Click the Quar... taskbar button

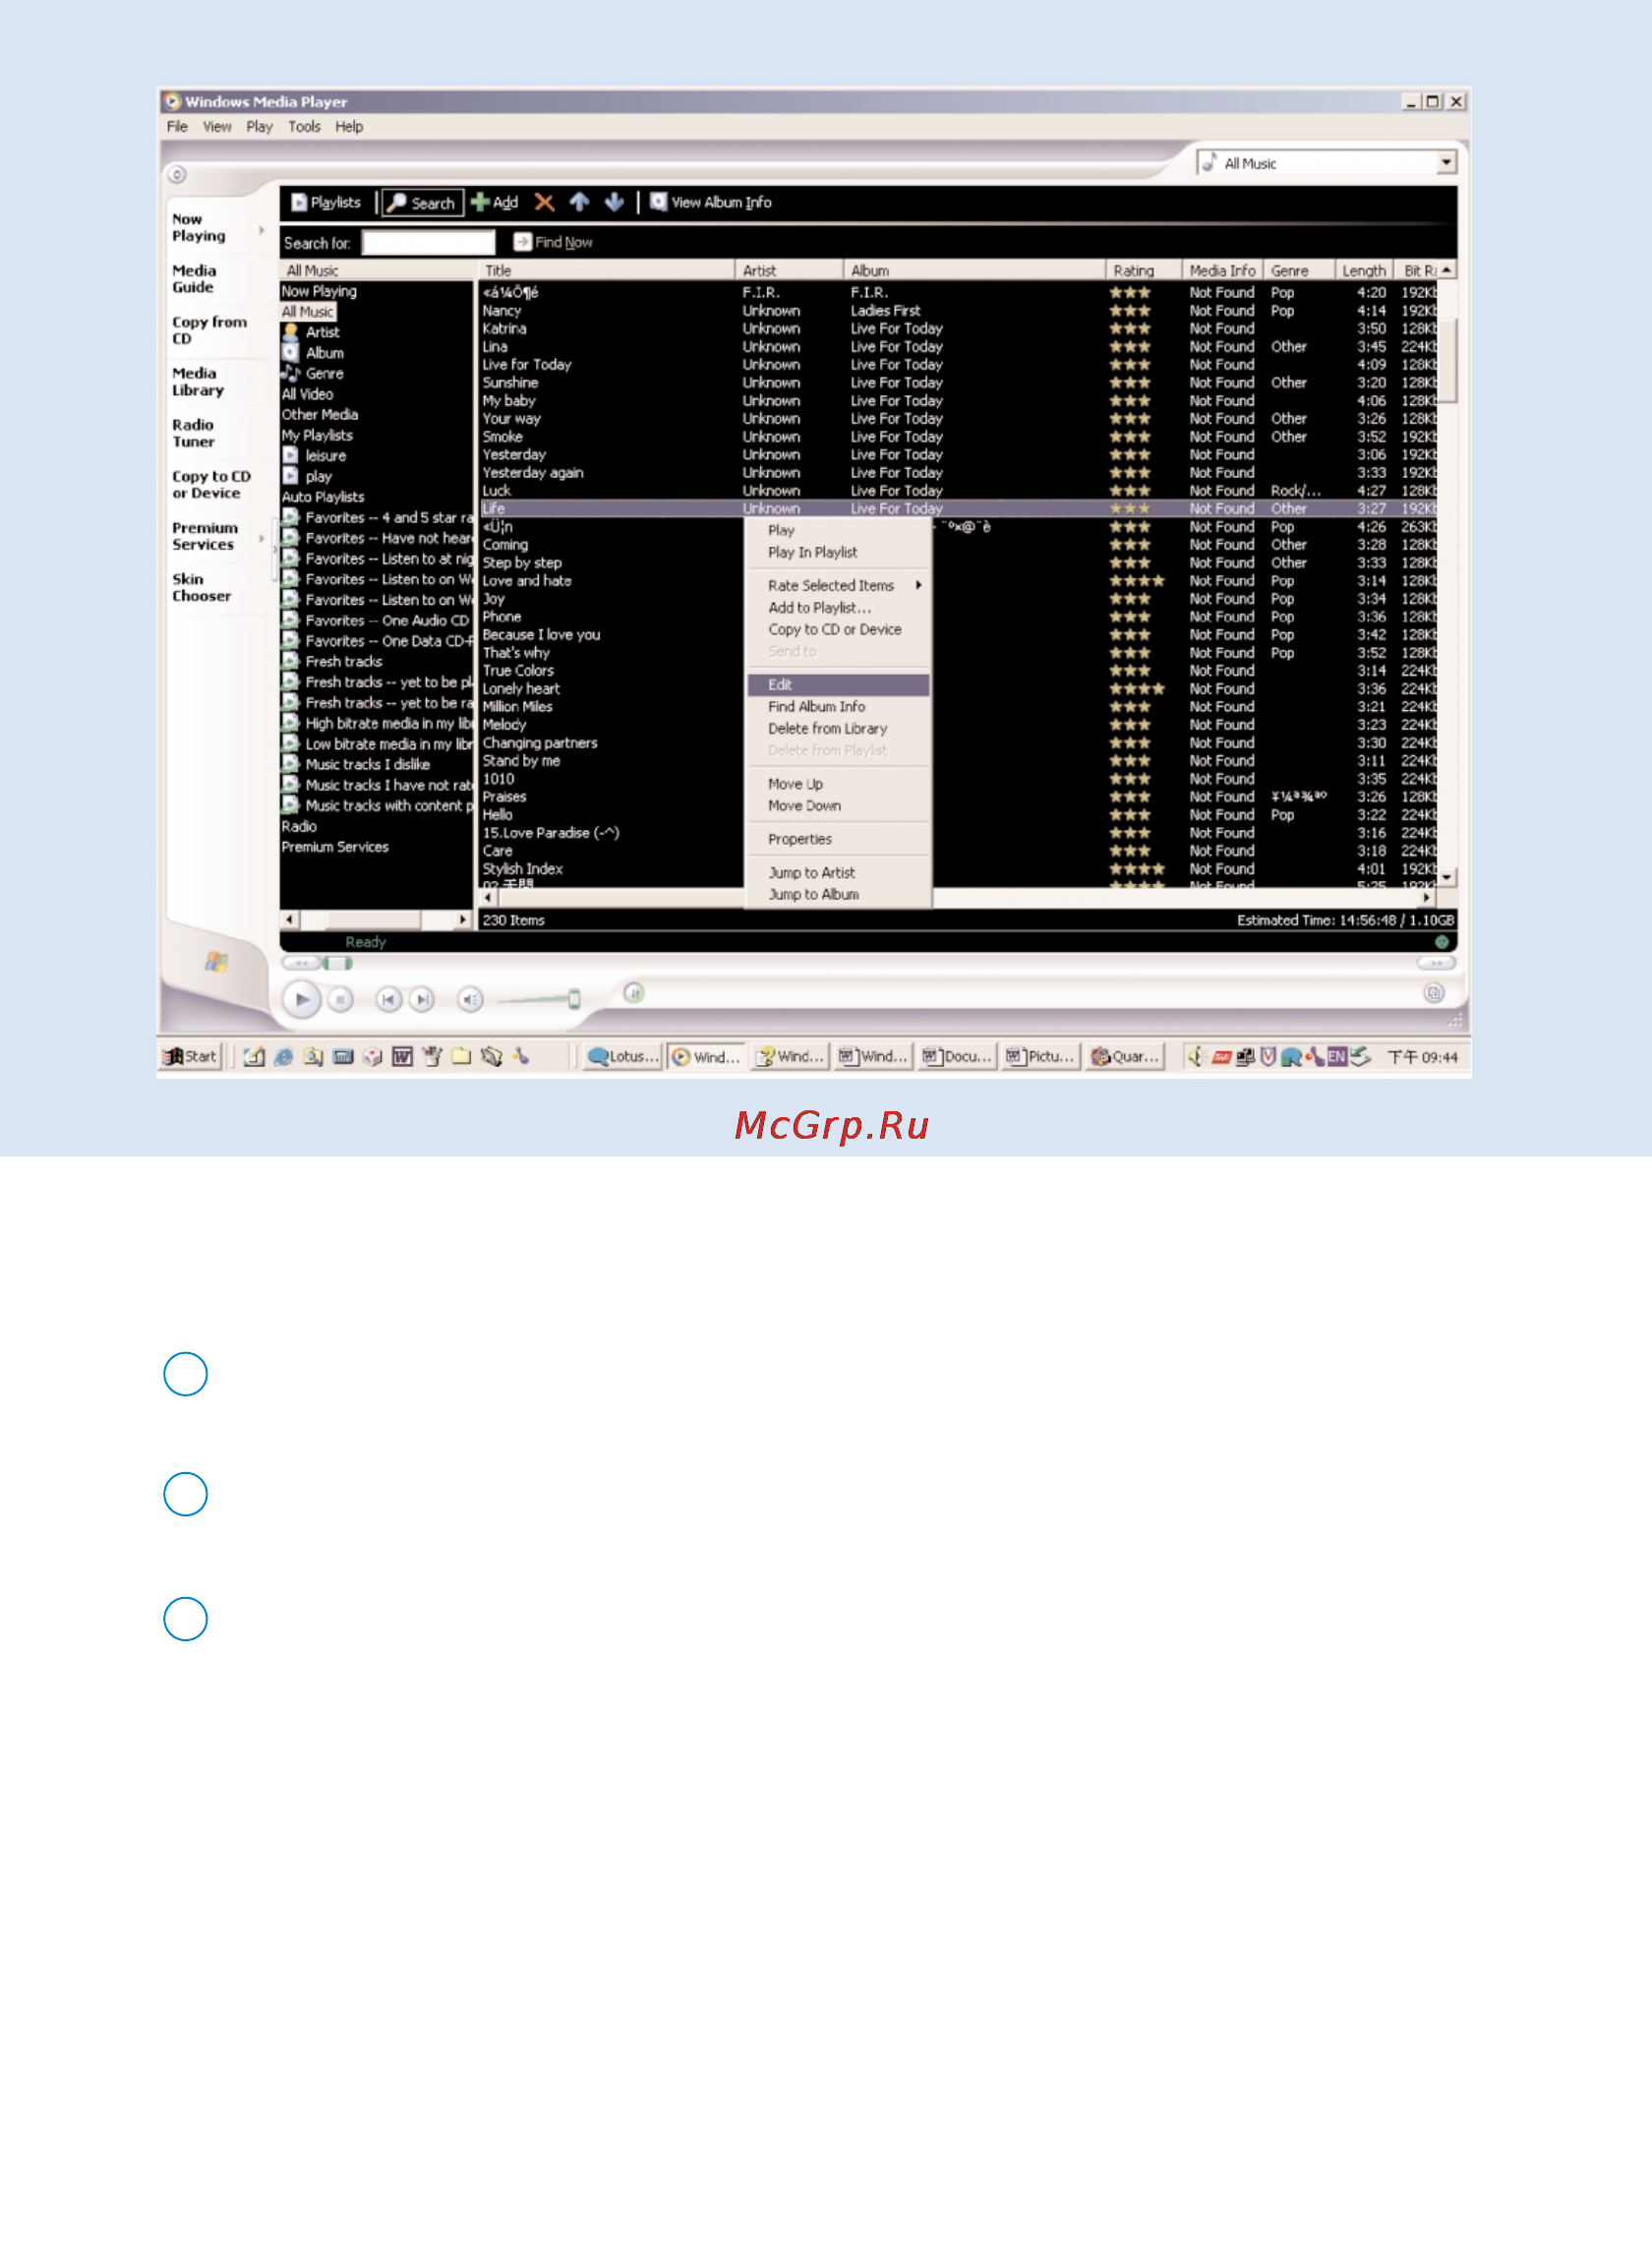(1125, 1057)
